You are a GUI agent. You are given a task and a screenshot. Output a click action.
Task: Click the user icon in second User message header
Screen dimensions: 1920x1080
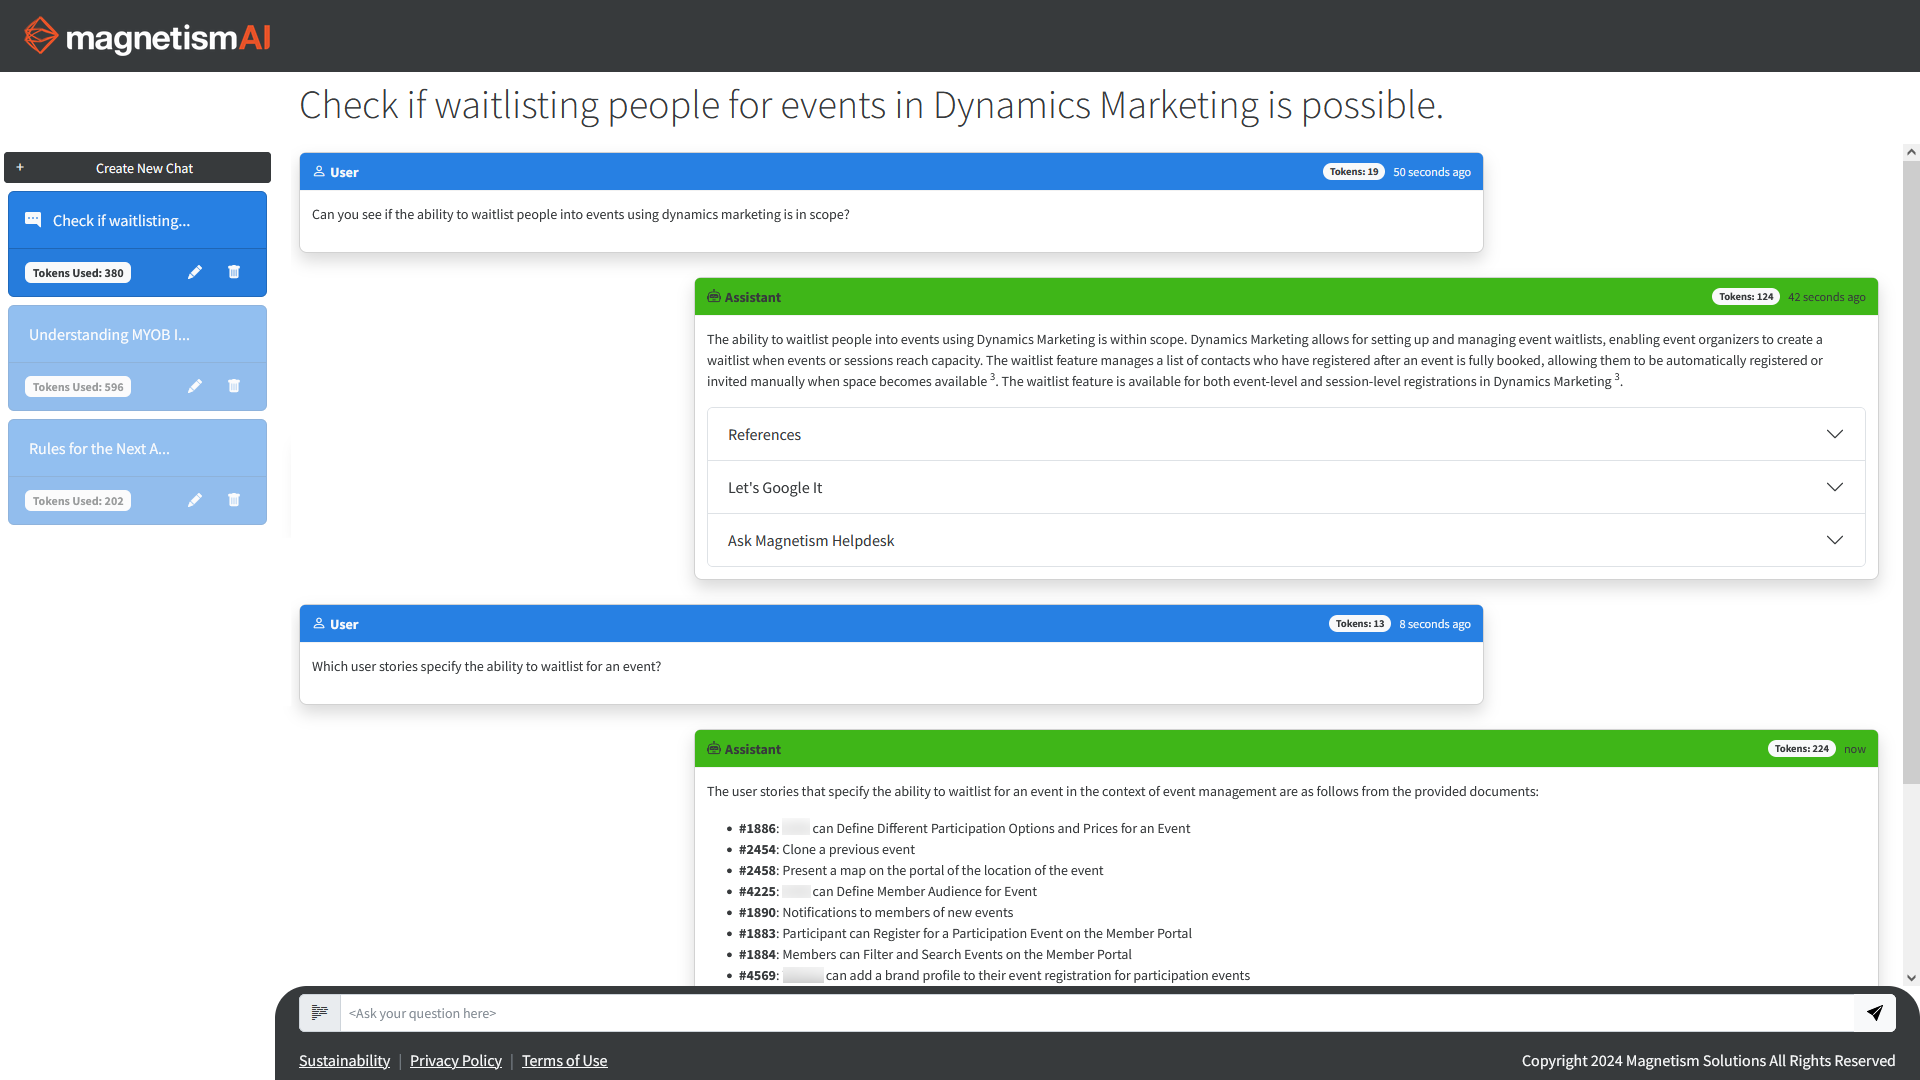coord(319,624)
